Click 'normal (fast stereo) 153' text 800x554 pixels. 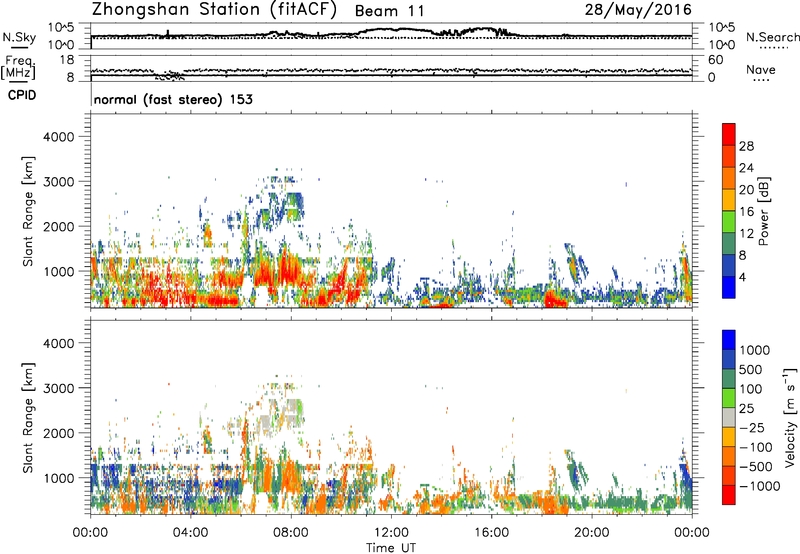(x=173, y=99)
